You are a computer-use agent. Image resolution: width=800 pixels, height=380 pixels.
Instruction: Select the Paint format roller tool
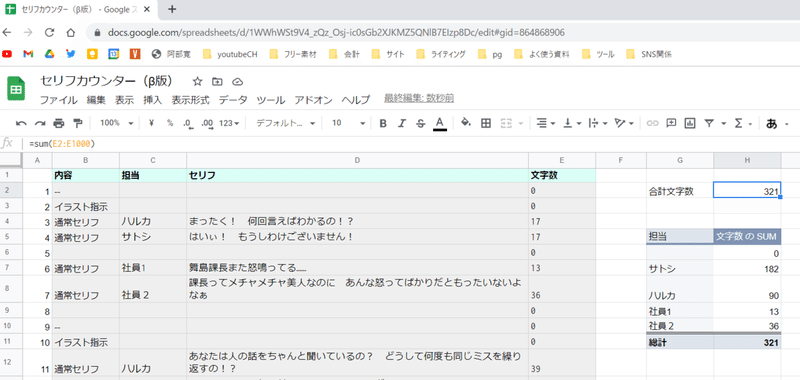coord(78,123)
